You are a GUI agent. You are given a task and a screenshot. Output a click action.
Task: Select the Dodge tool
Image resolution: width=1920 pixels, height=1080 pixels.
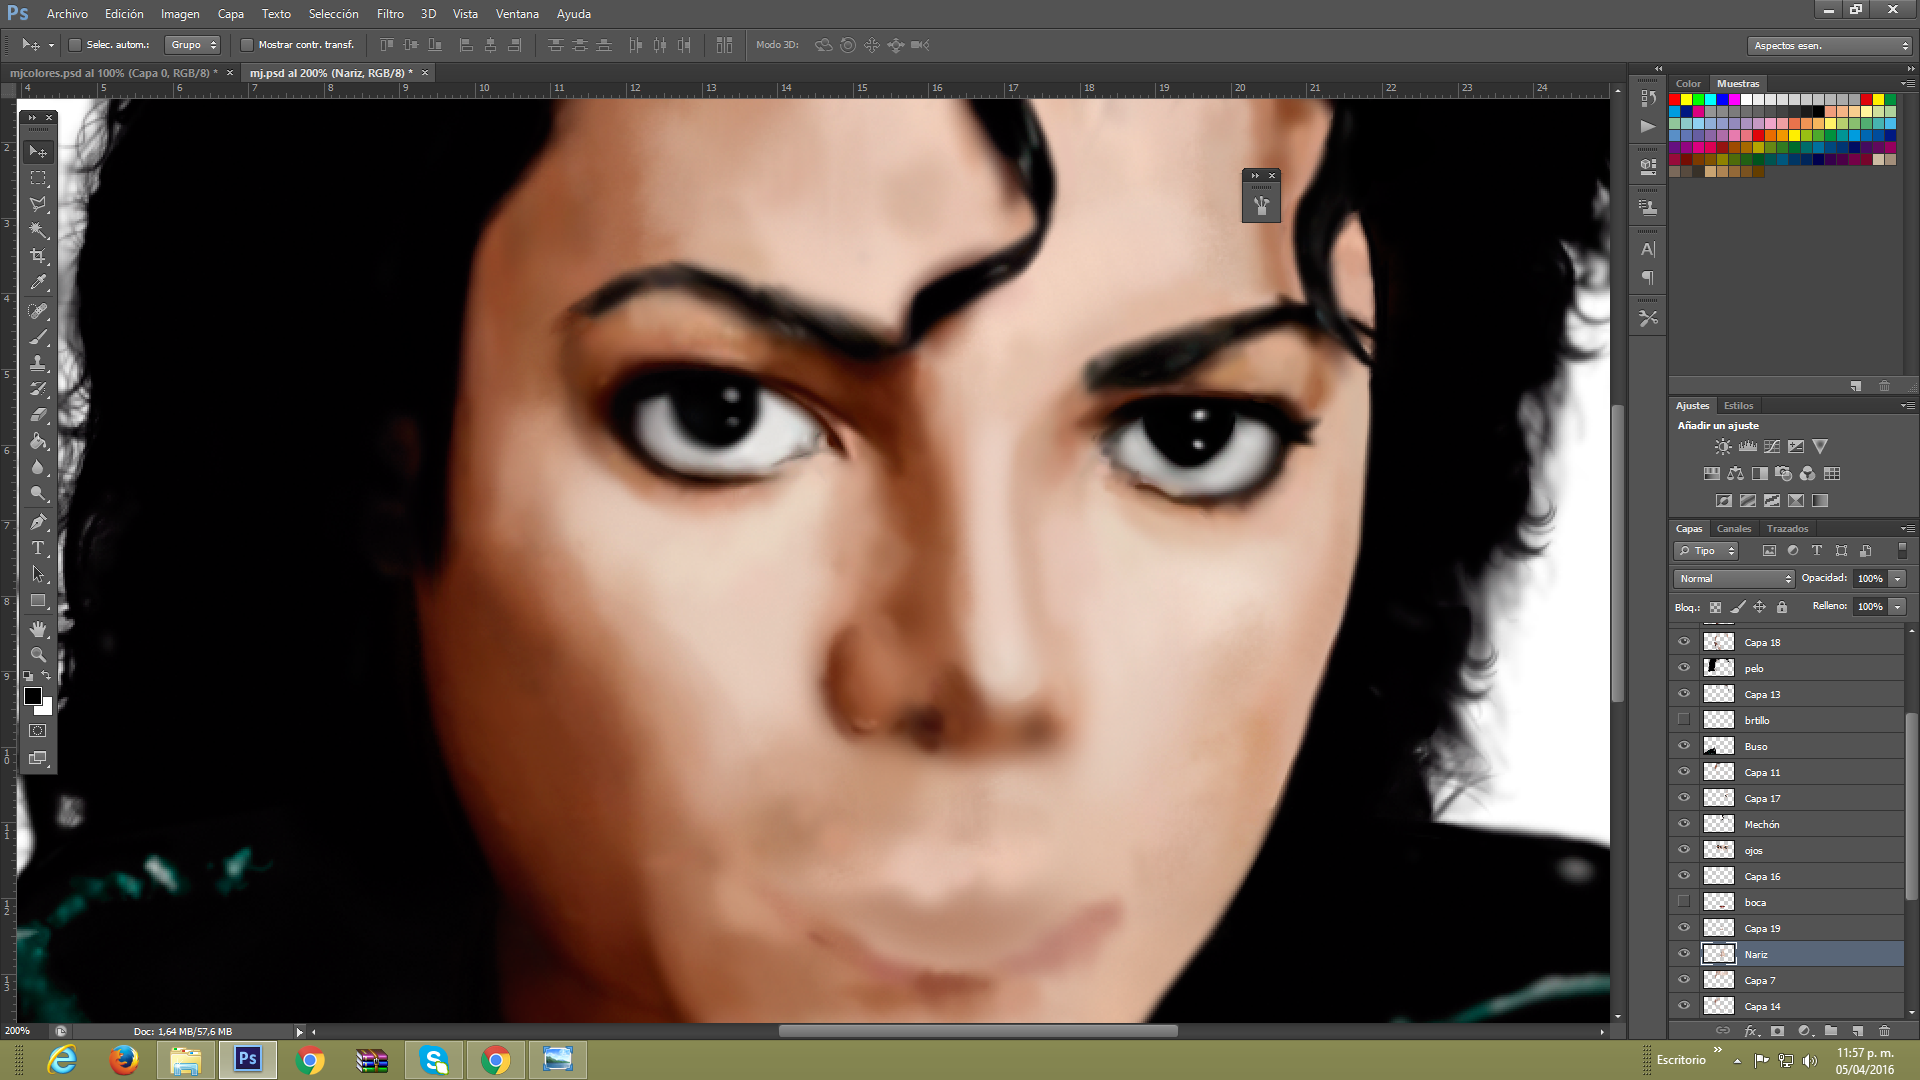click(38, 493)
